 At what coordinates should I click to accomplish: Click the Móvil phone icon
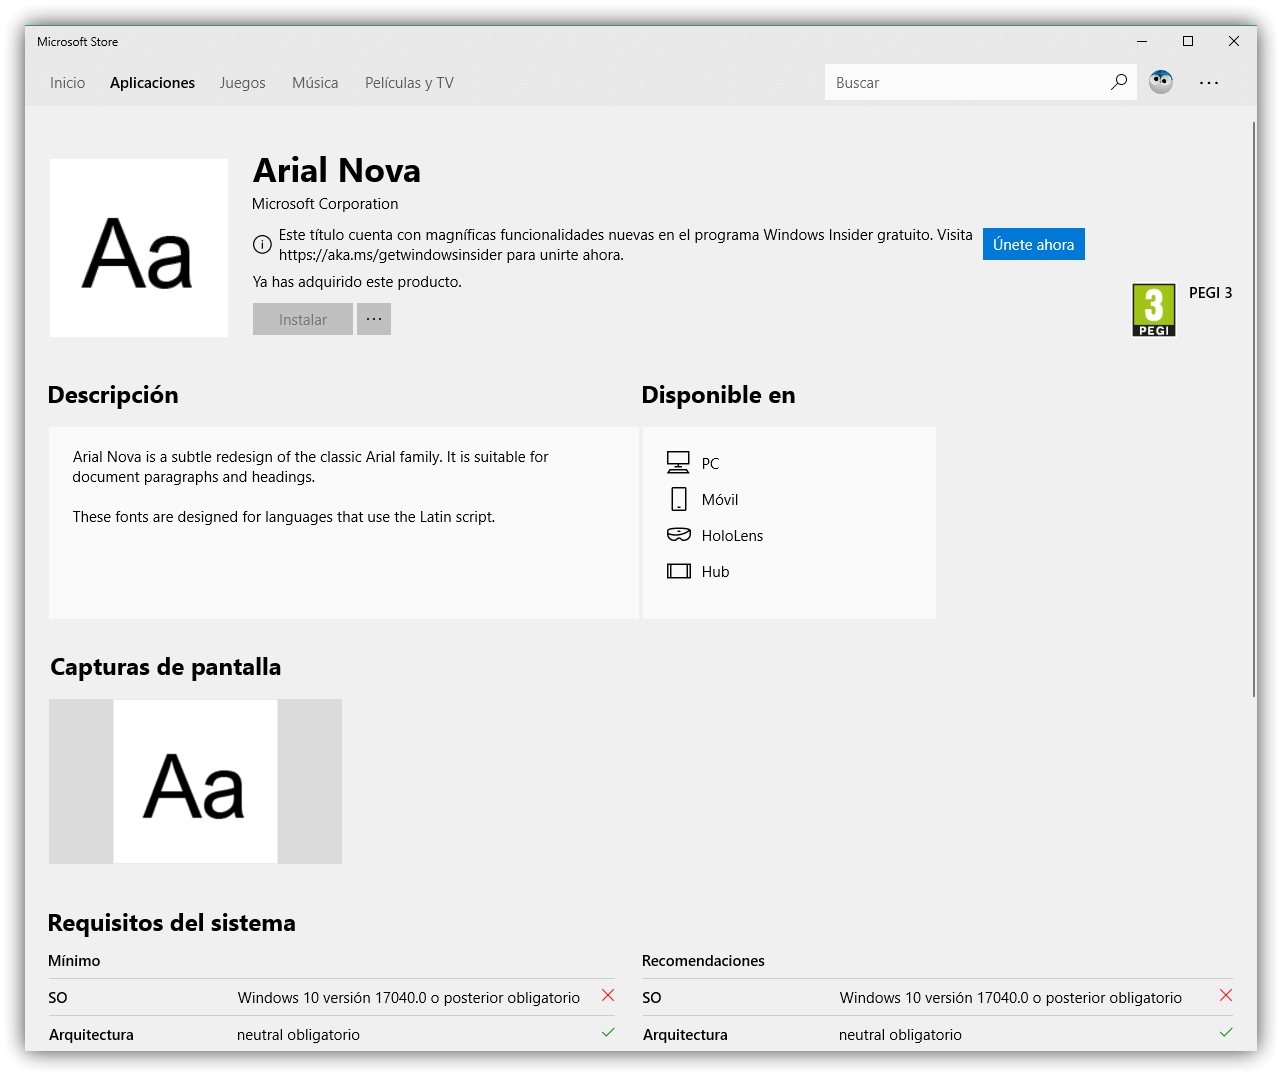coord(679,499)
